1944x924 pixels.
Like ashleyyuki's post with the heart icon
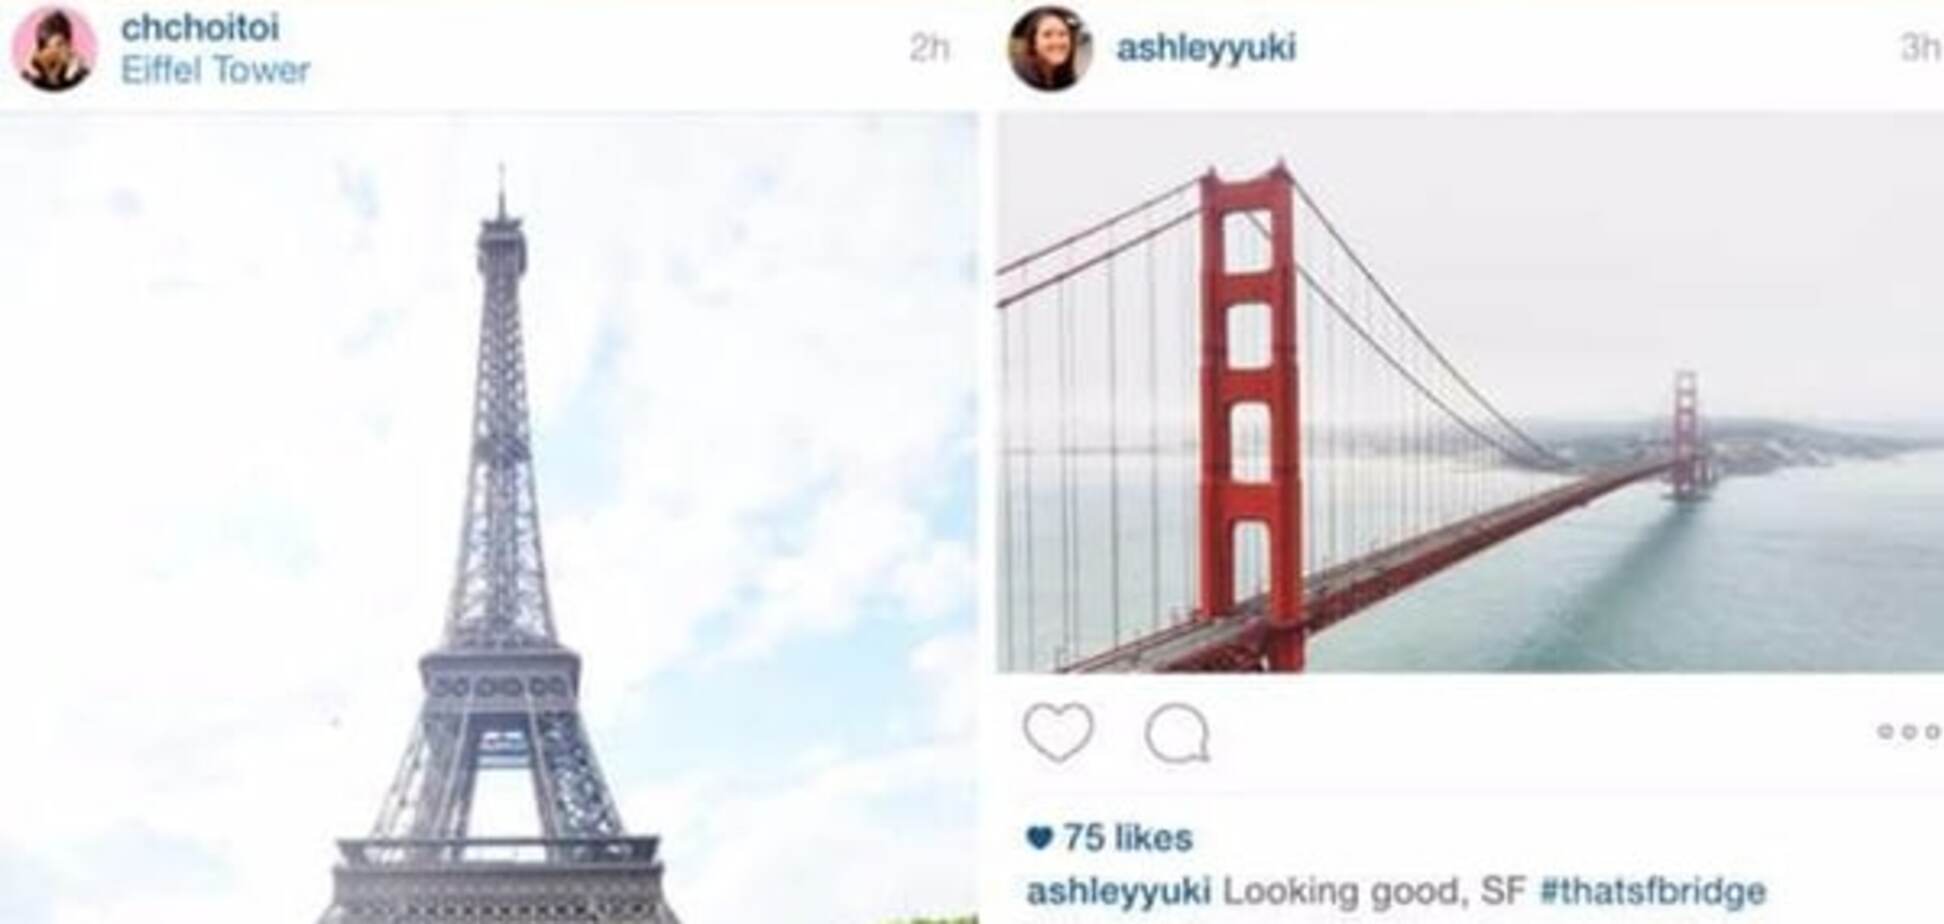pyautogui.click(x=1058, y=732)
